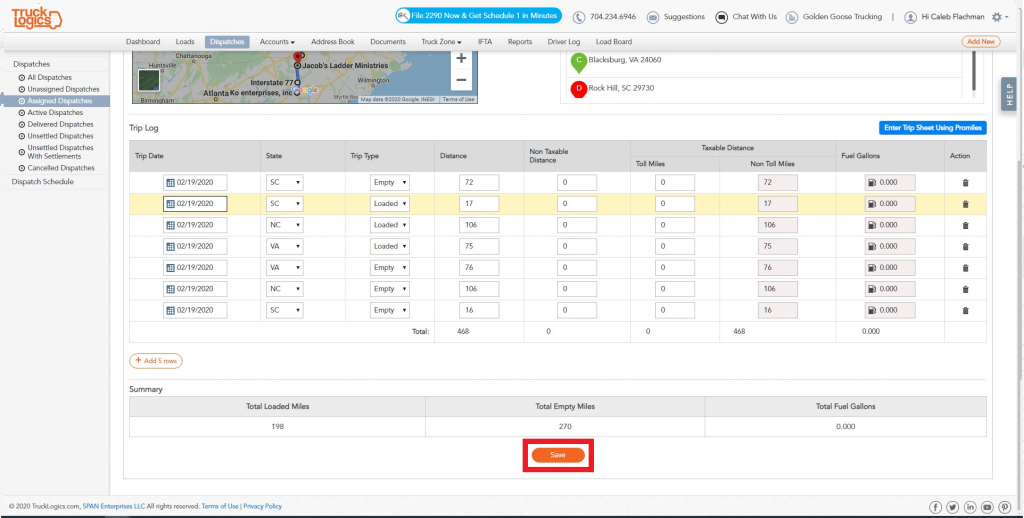Viewport: 1024px width, 518px height.
Task: Open the Pinterest social link
Action: click(1004, 508)
